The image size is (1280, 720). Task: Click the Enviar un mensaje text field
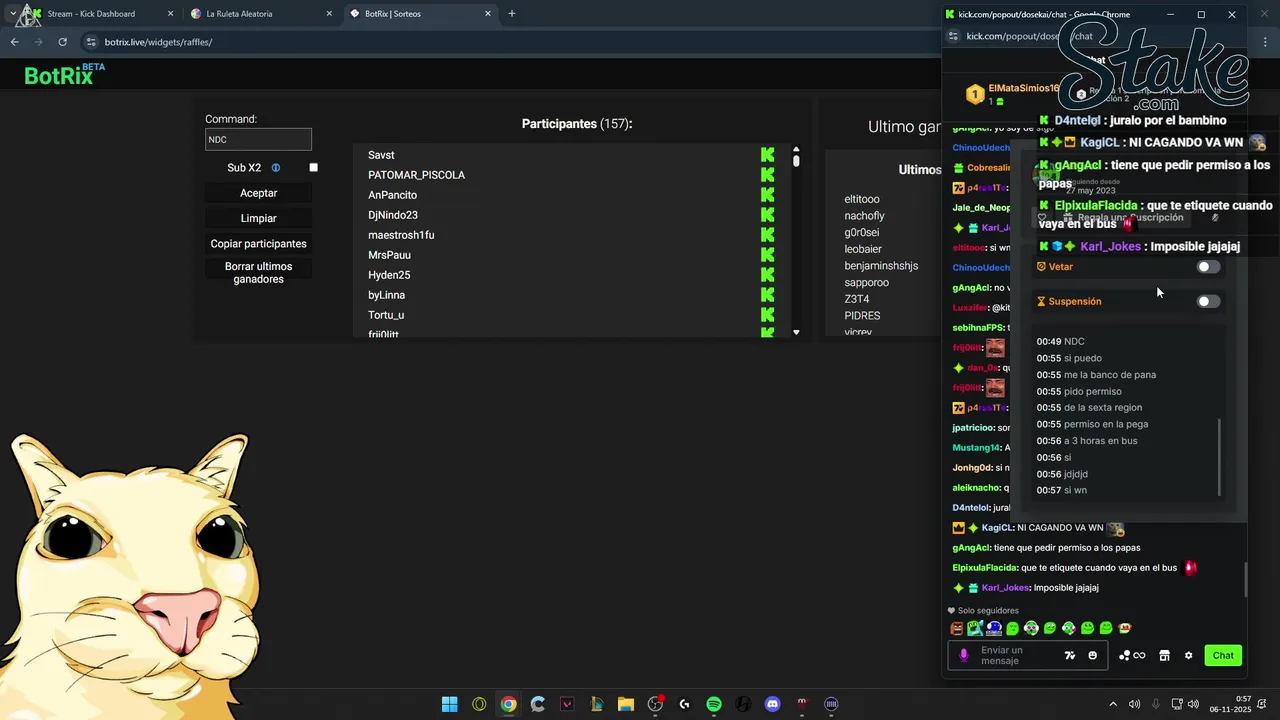[1015, 655]
